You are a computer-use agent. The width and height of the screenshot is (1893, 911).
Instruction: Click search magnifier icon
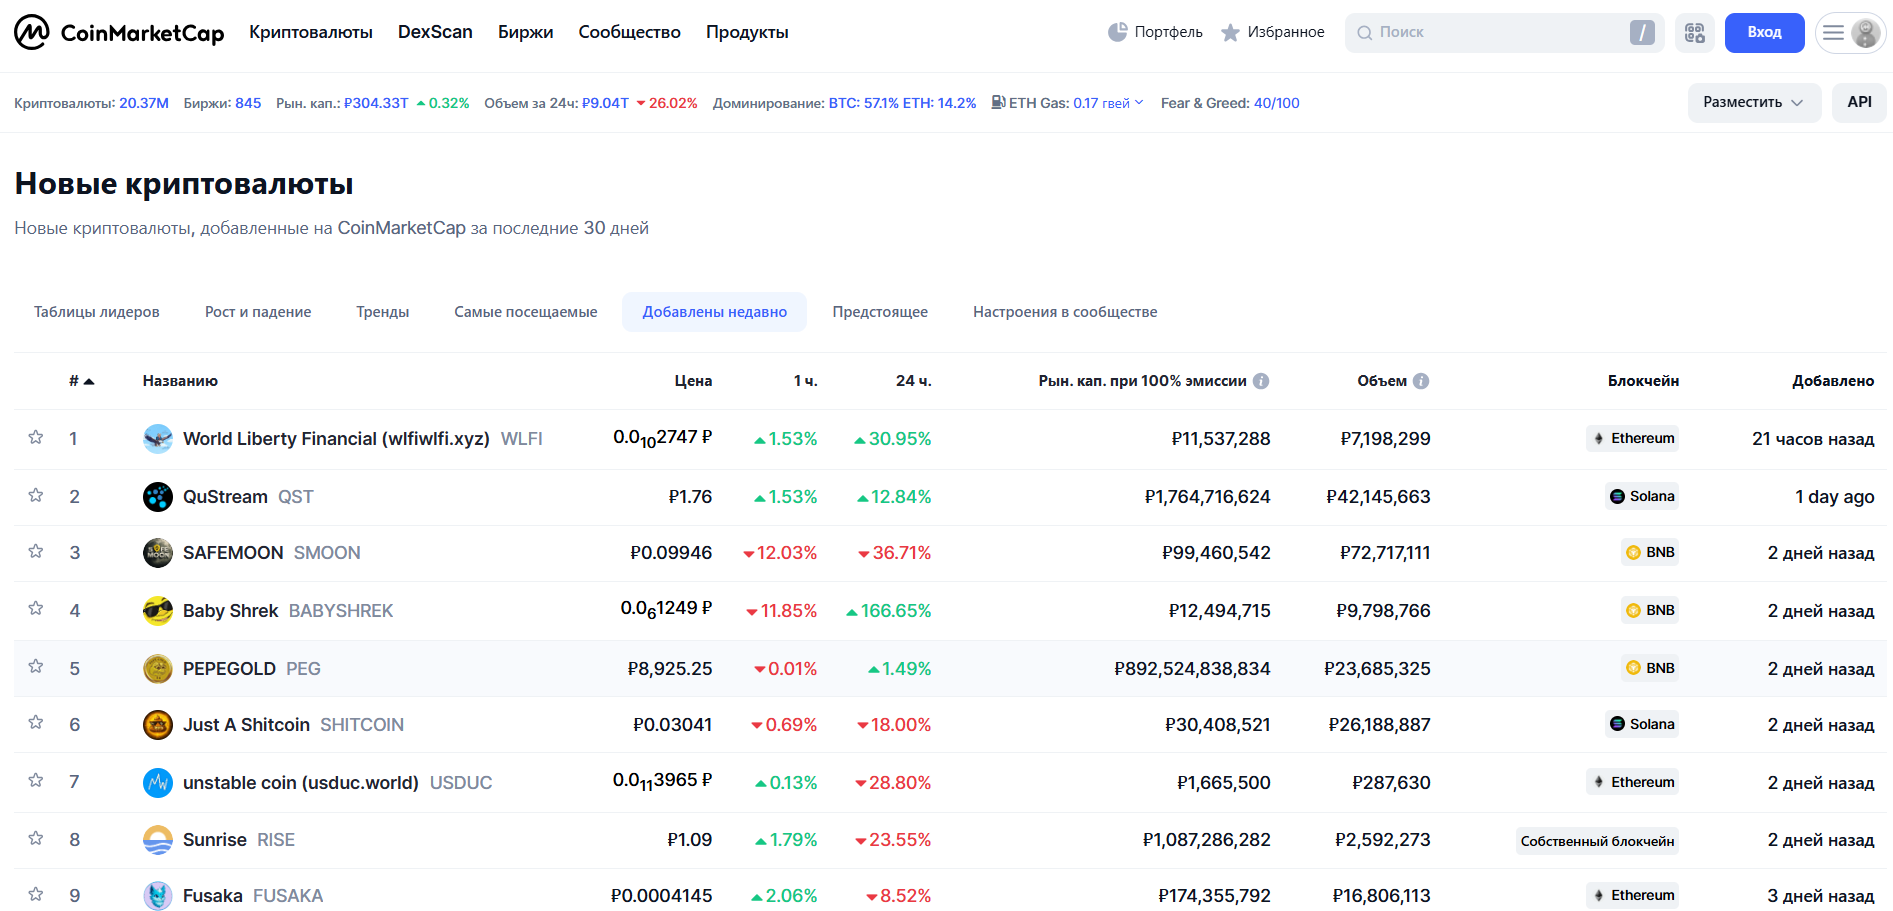1364,33
